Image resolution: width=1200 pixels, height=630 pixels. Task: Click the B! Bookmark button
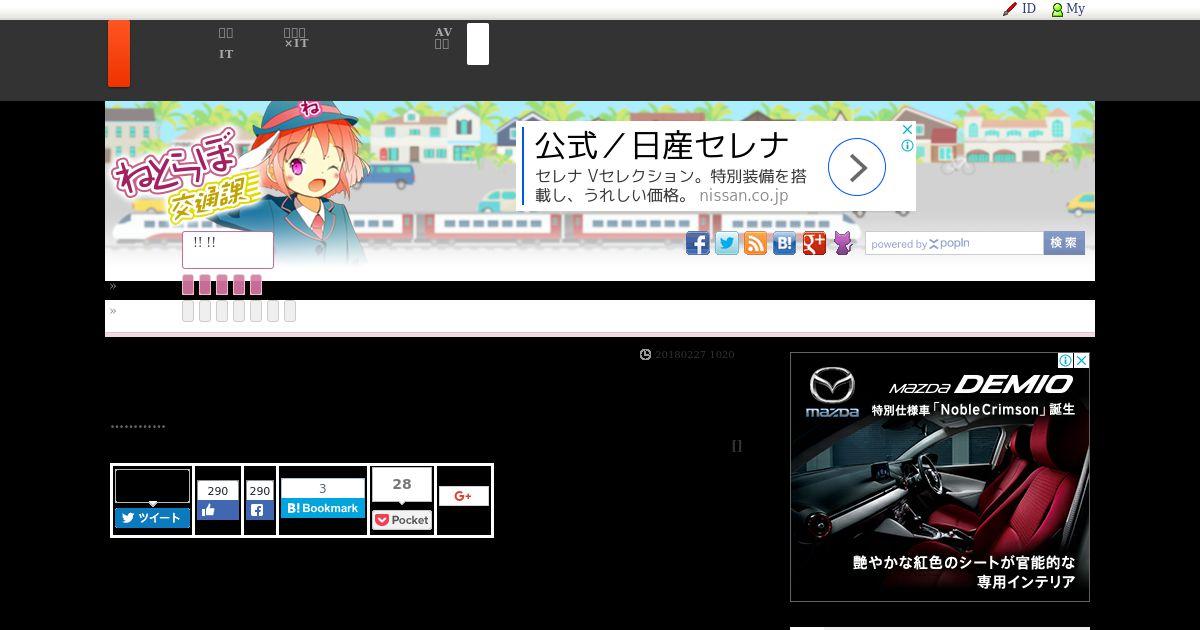pos(322,508)
